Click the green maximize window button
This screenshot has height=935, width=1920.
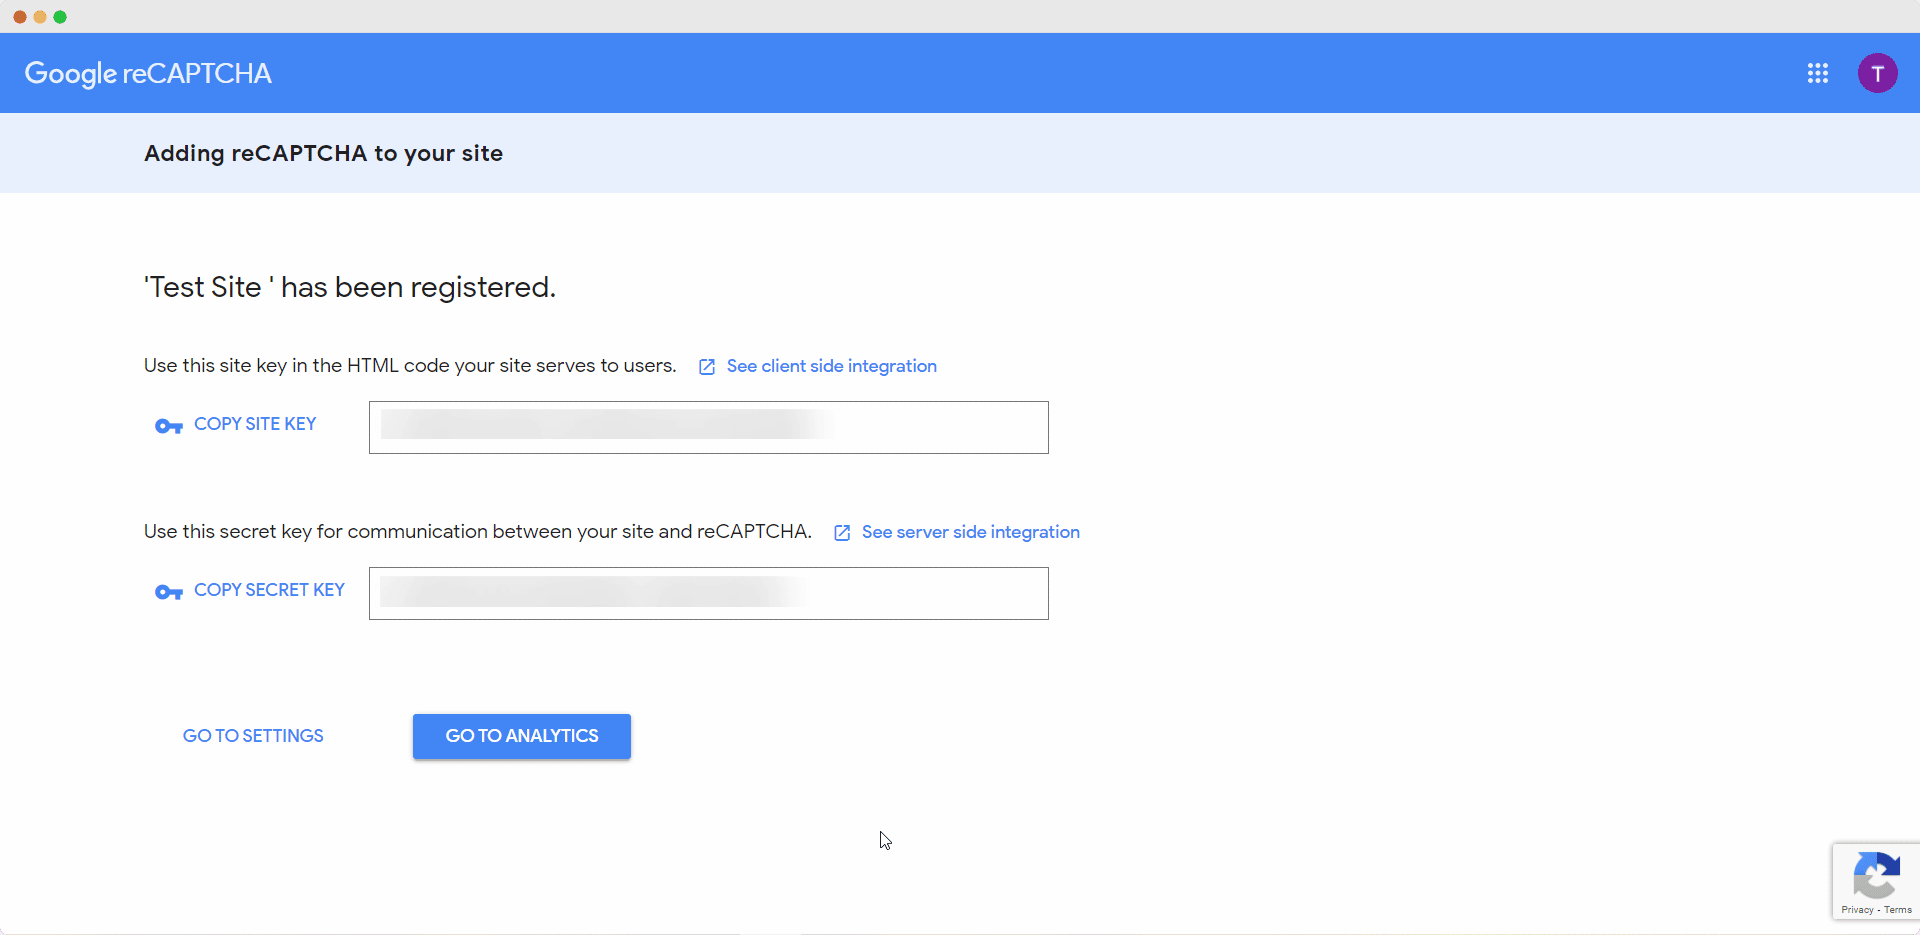pyautogui.click(x=60, y=17)
